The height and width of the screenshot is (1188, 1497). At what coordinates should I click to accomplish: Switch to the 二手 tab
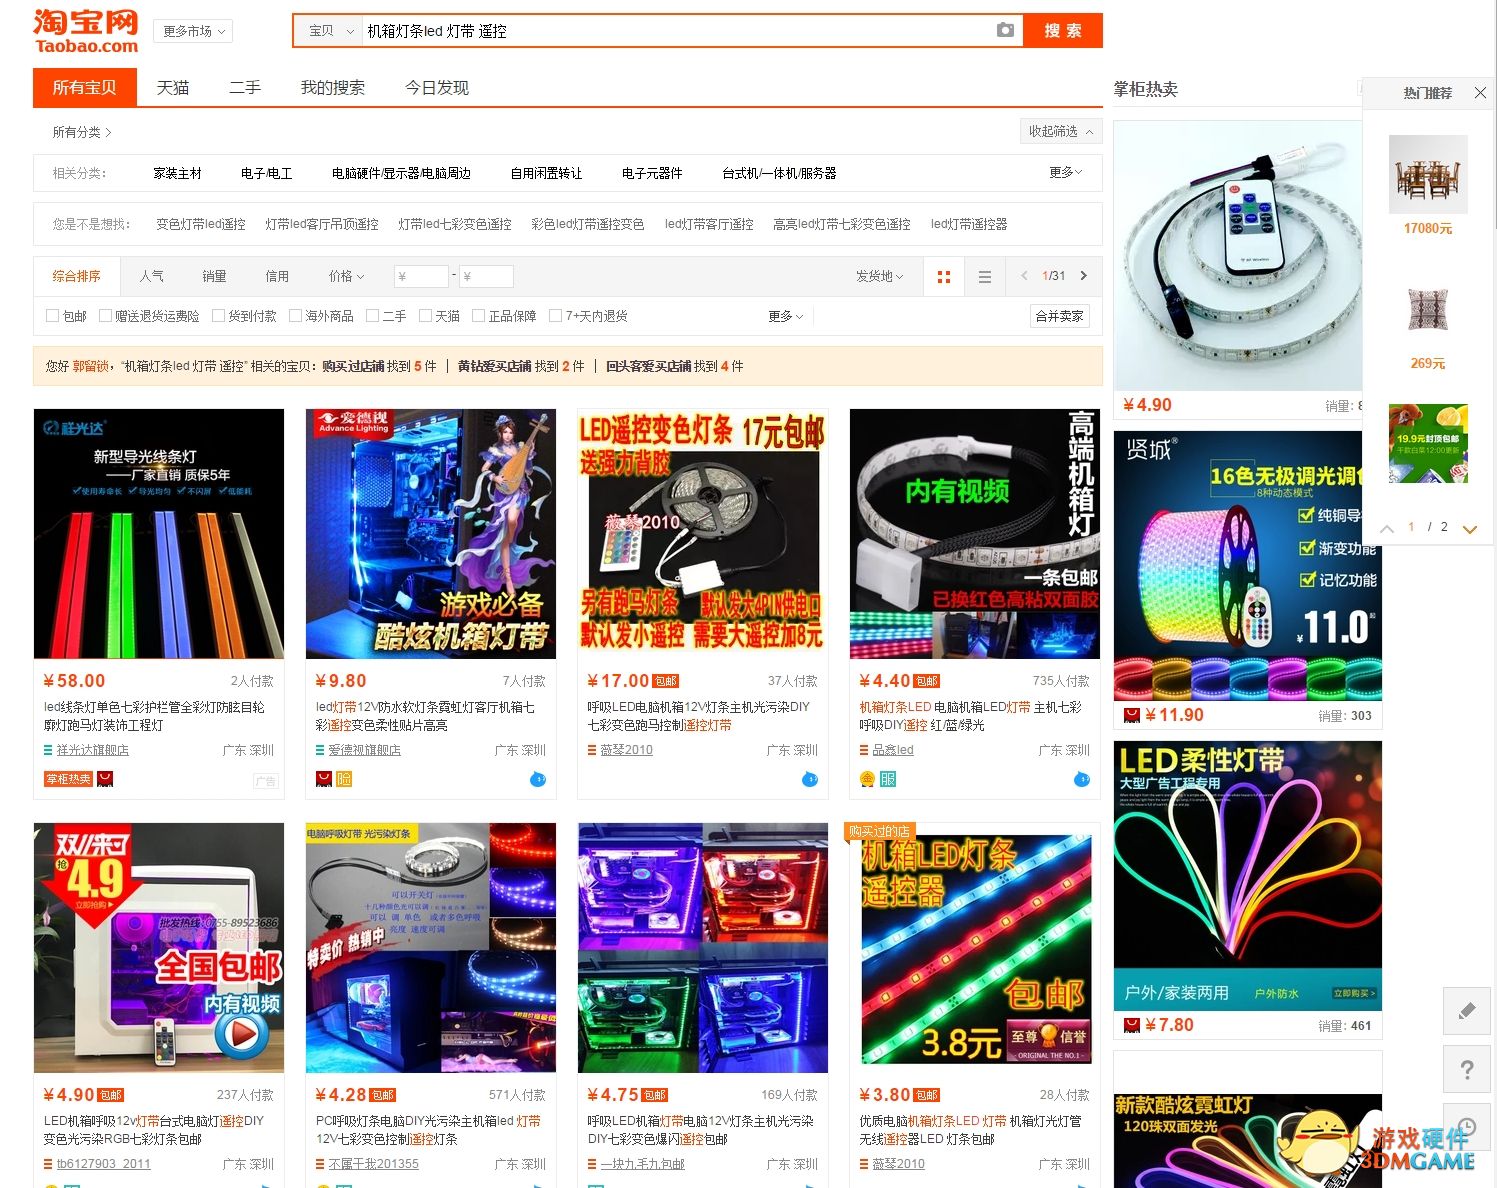coord(245,87)
